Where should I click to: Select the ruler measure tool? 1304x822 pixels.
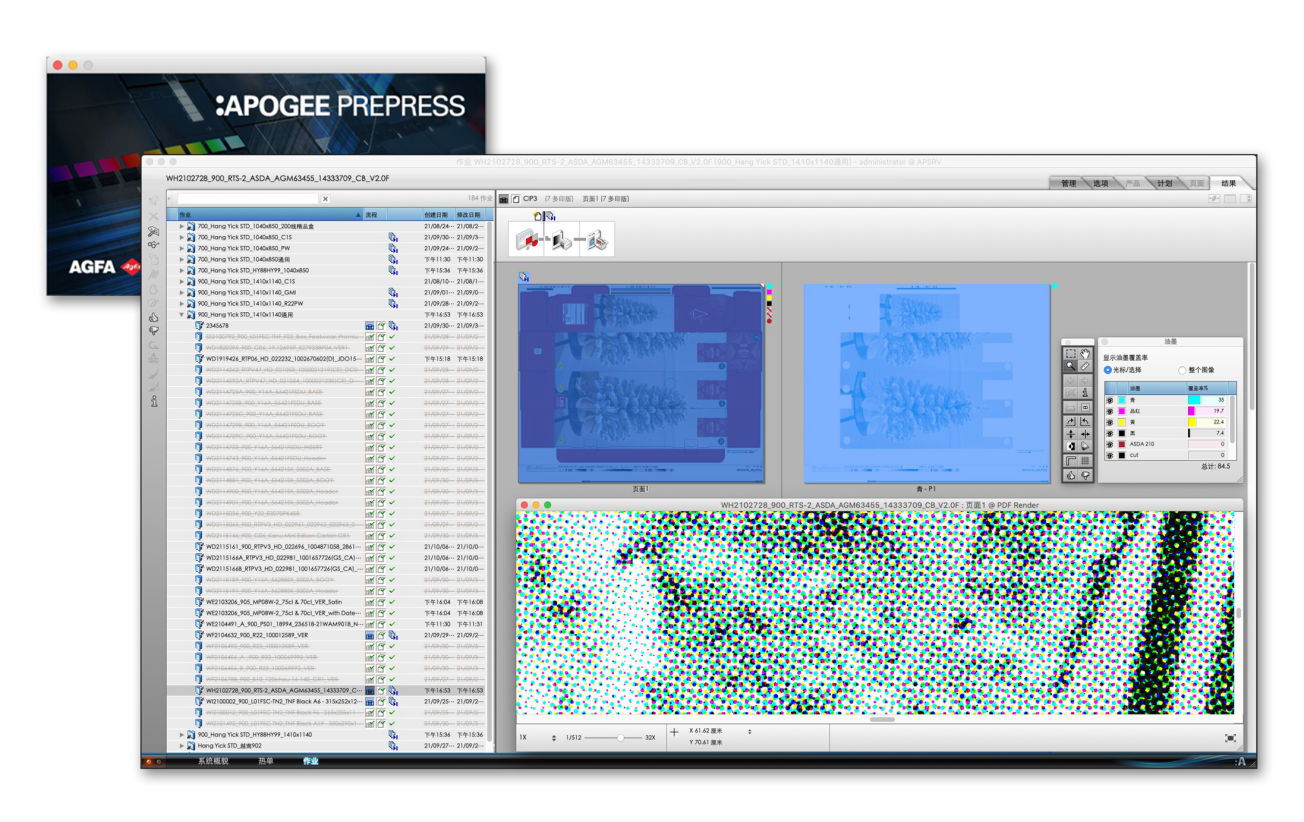tap(1085, 366)
